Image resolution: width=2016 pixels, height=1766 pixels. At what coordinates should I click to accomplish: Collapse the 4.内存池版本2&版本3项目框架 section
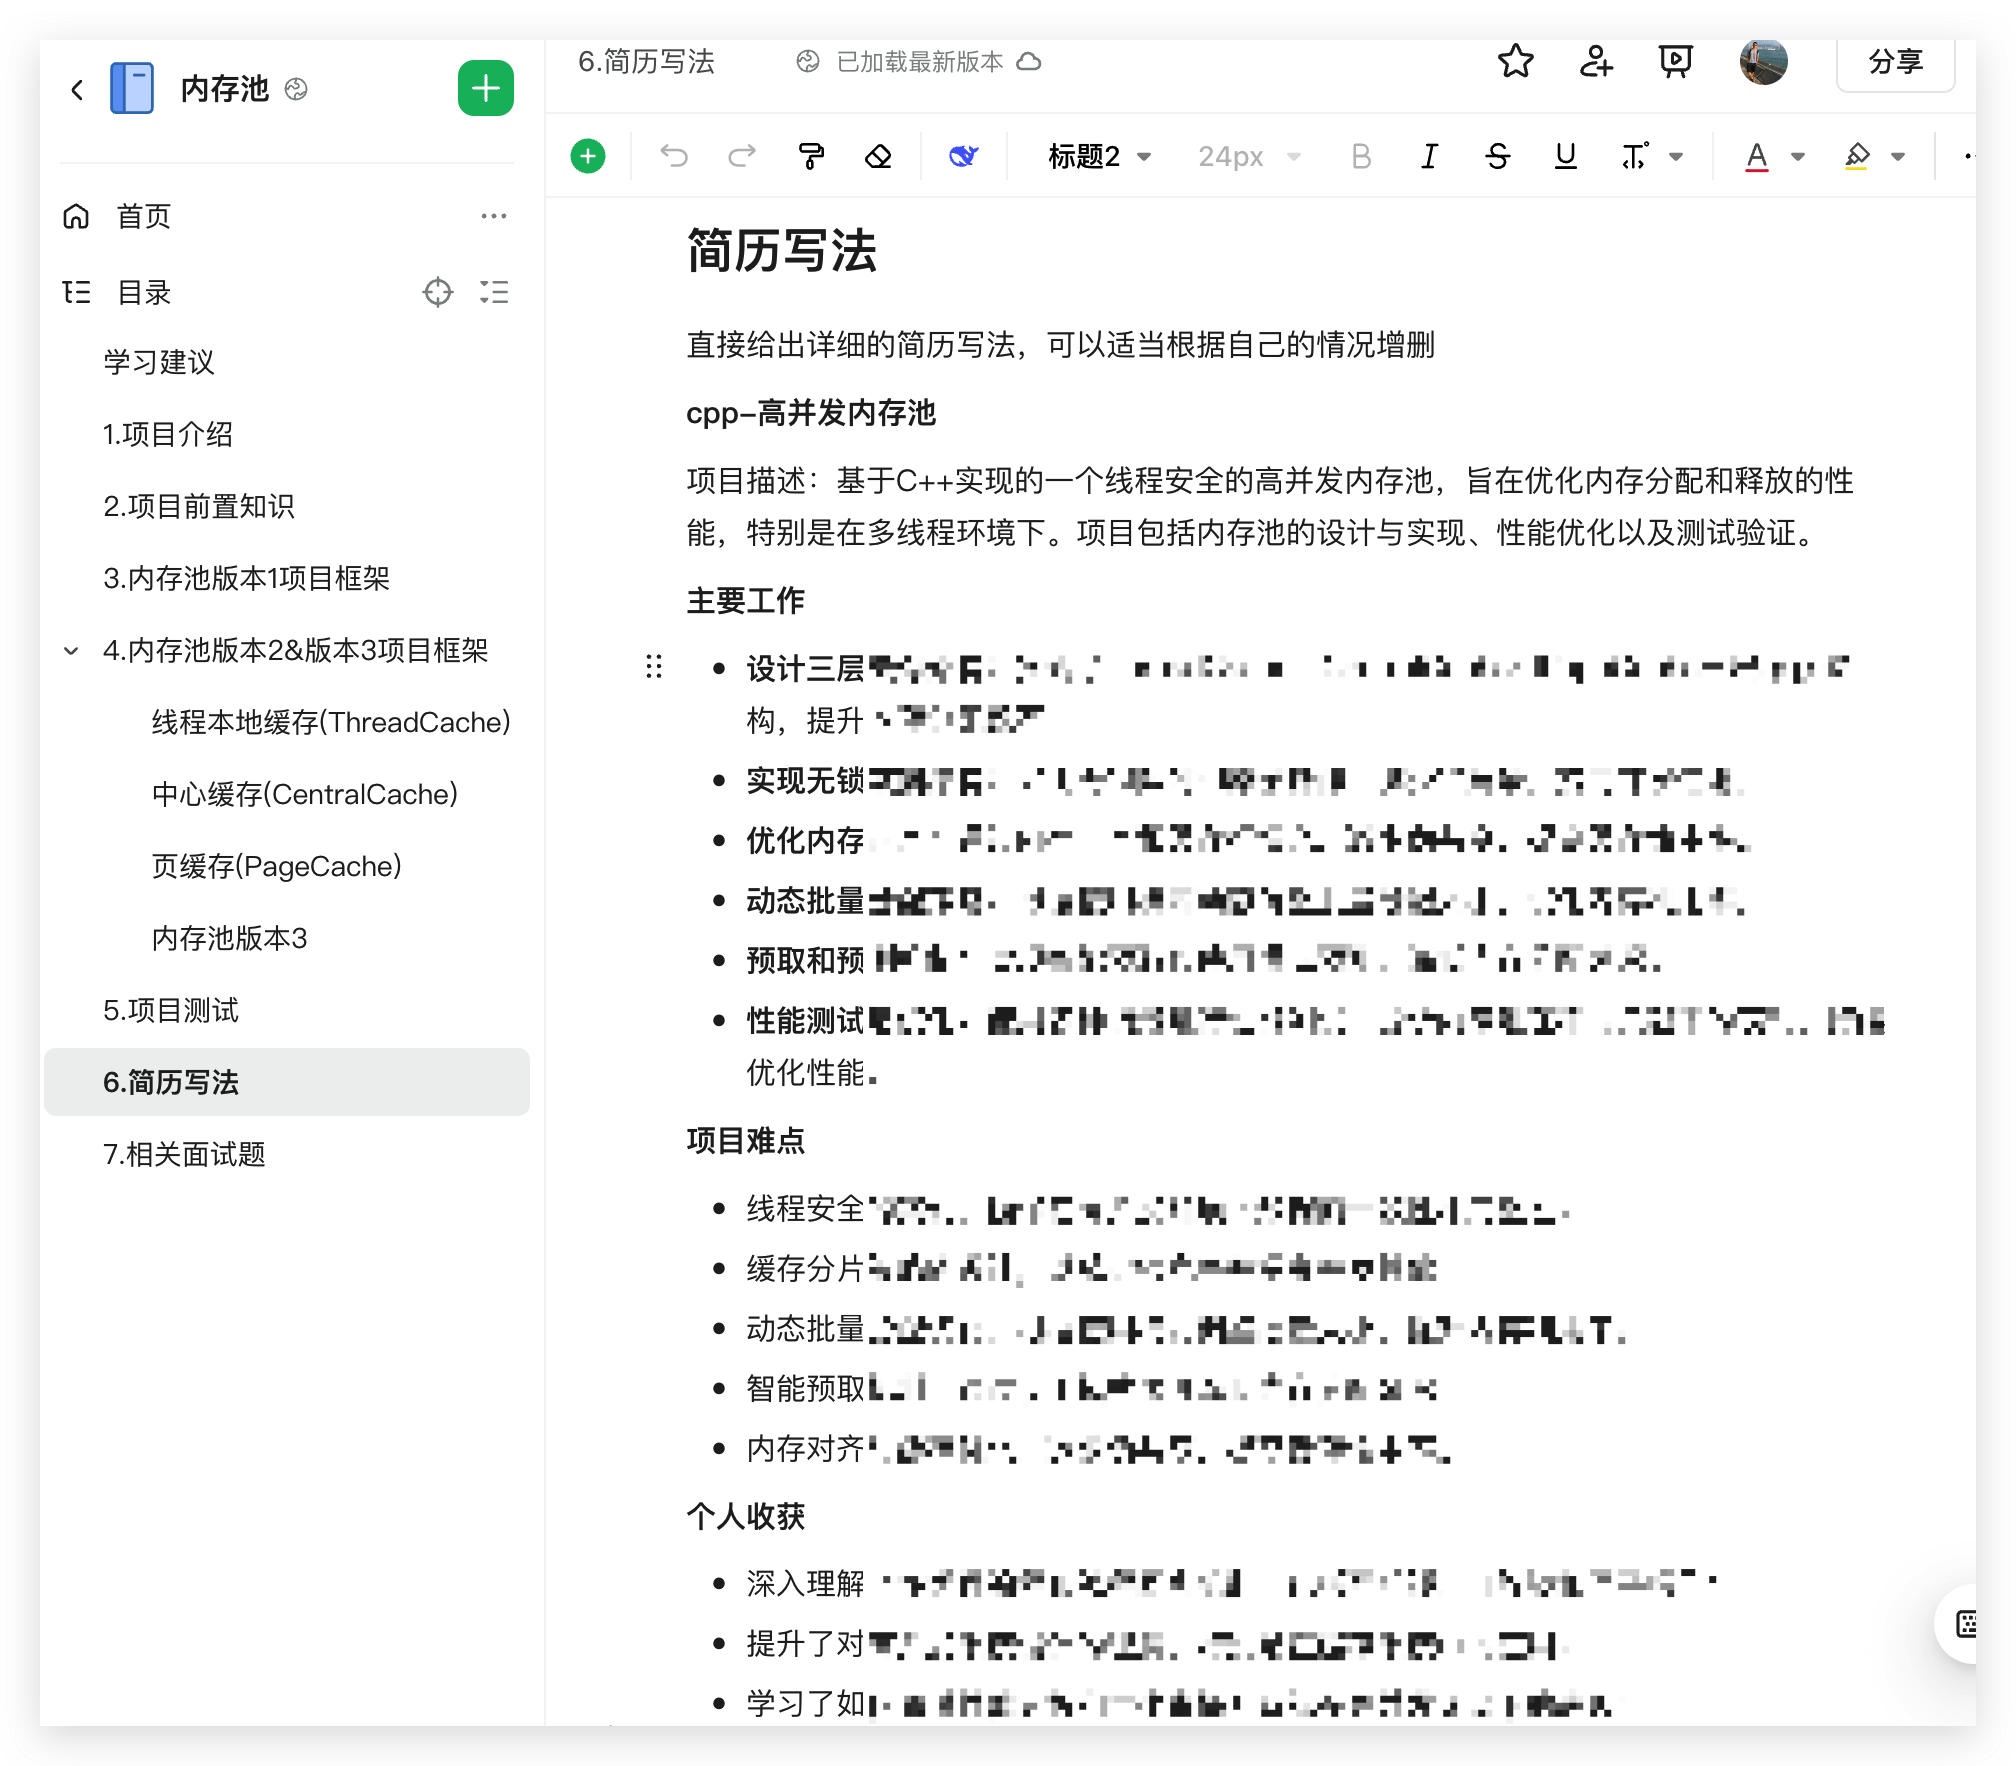[x=71, y=651]
